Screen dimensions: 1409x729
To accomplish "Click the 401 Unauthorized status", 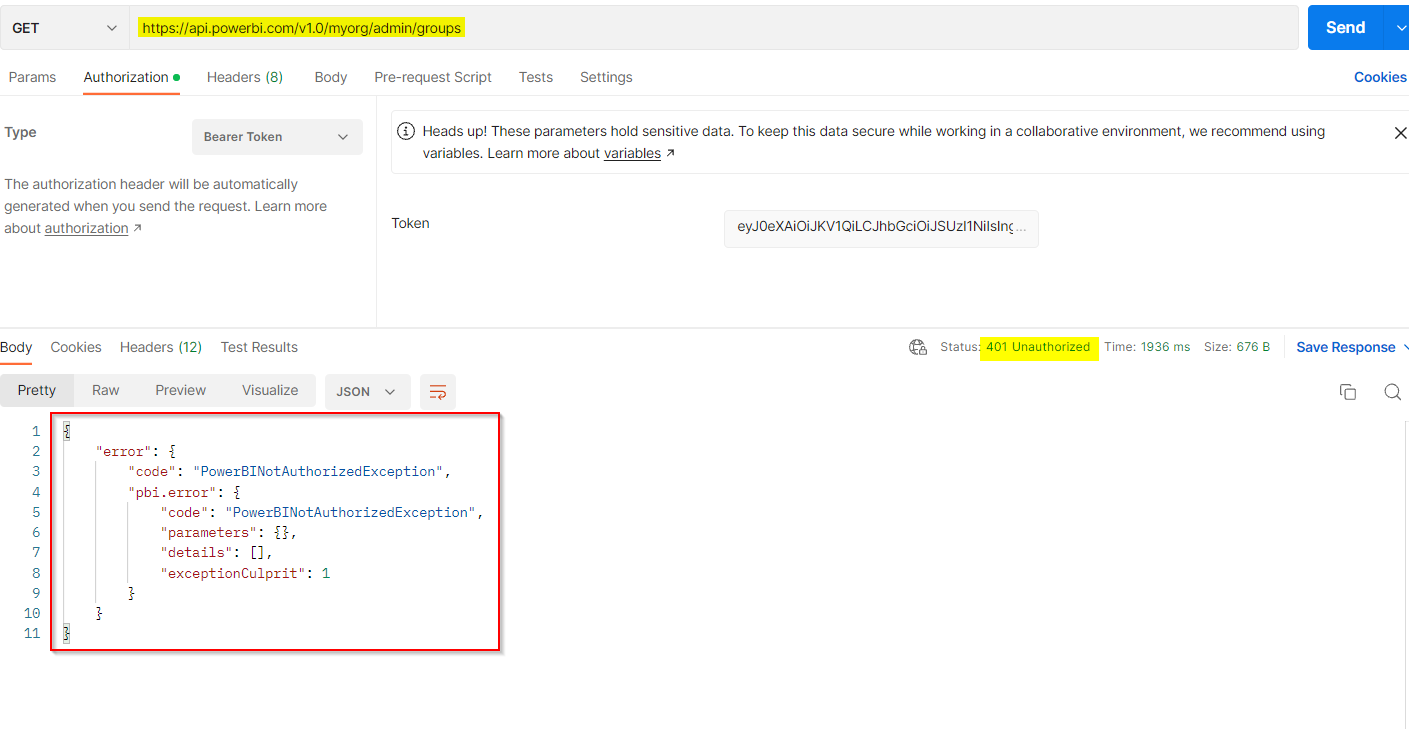I will tap(1038, 347).
